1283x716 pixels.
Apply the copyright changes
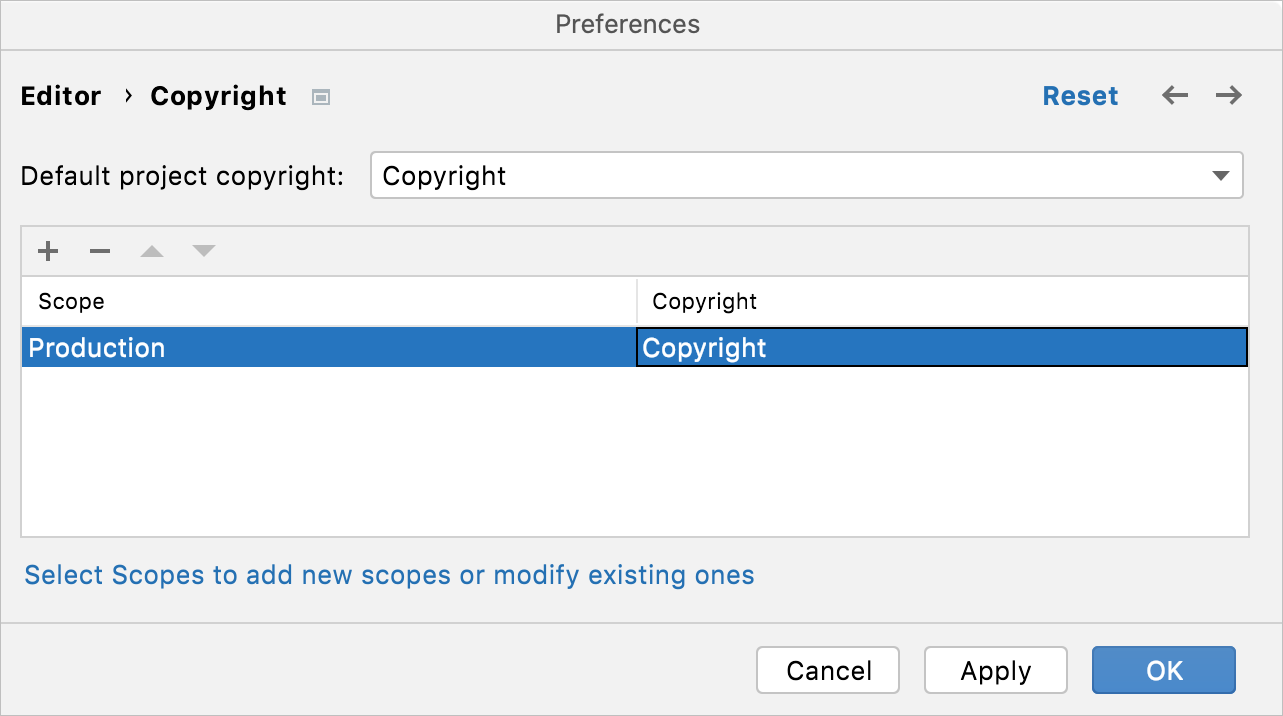995,670
